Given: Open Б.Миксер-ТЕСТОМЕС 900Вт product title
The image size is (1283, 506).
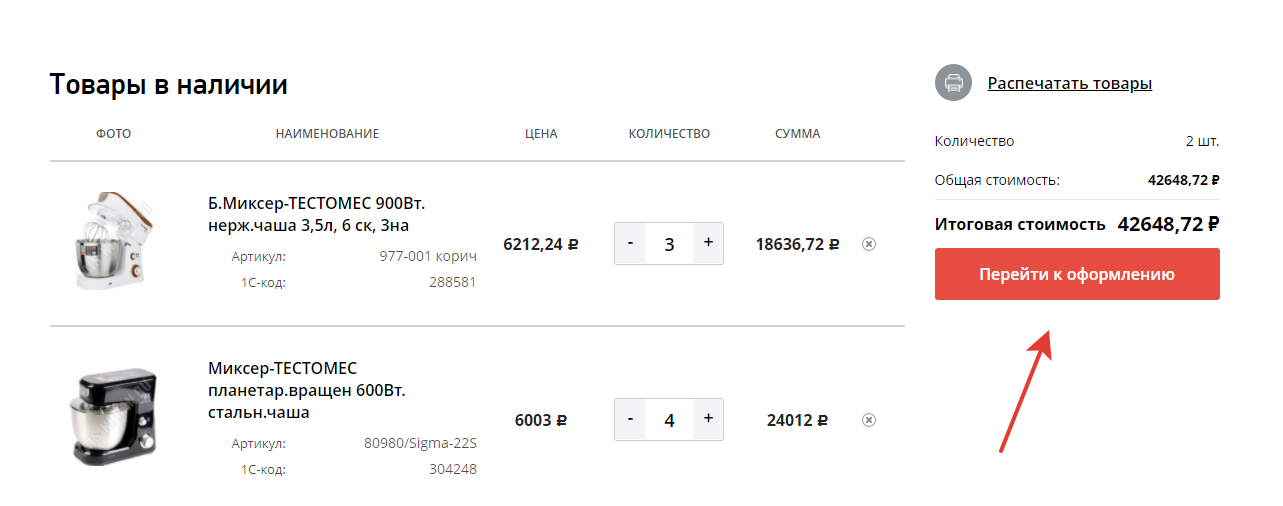Looking at the screenshot, I should pos(317,214).
